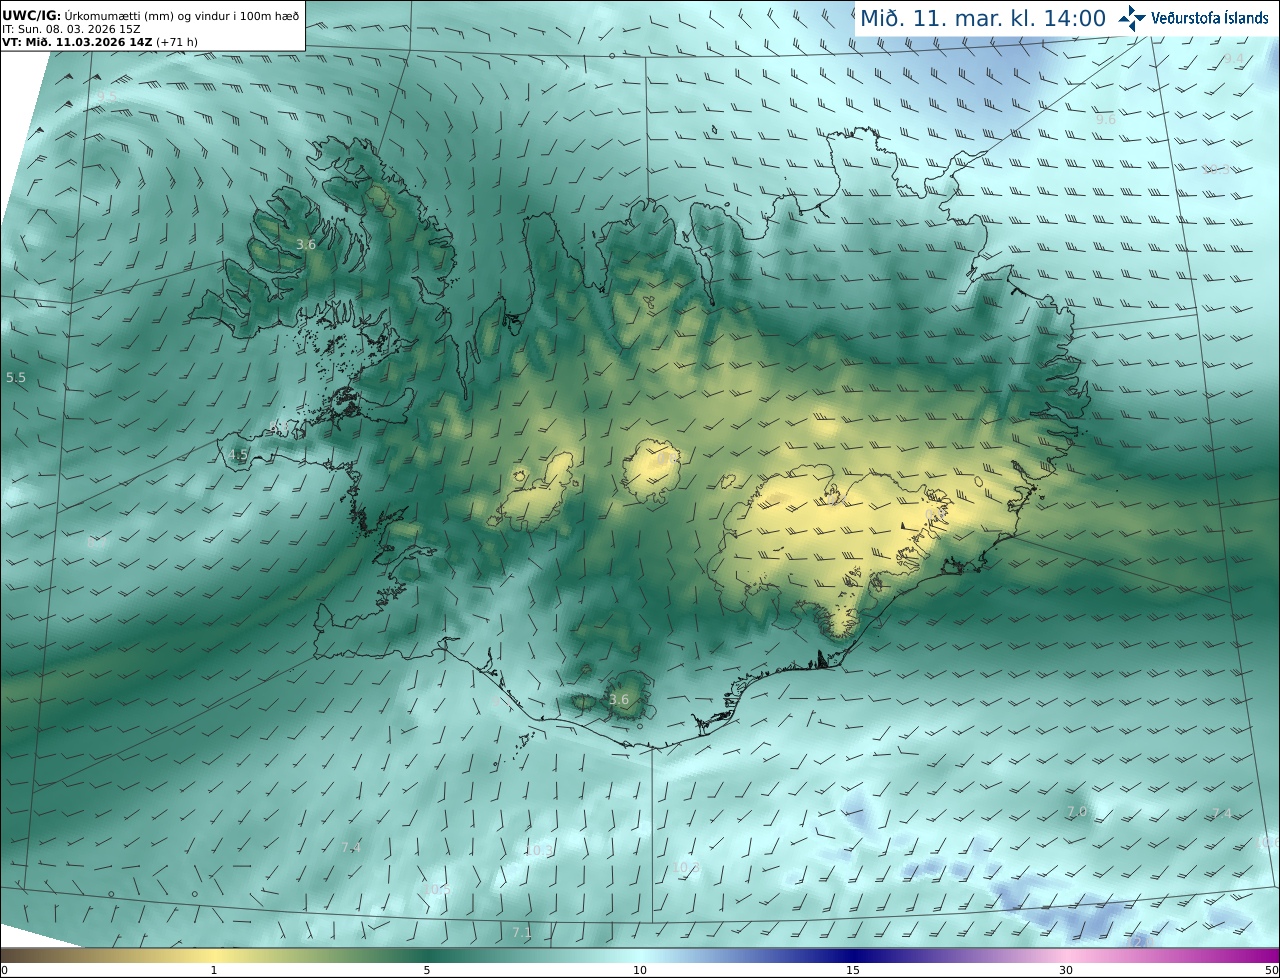Click the Veðurstofa Íslands logo emblem

[x=1131, y=18]
